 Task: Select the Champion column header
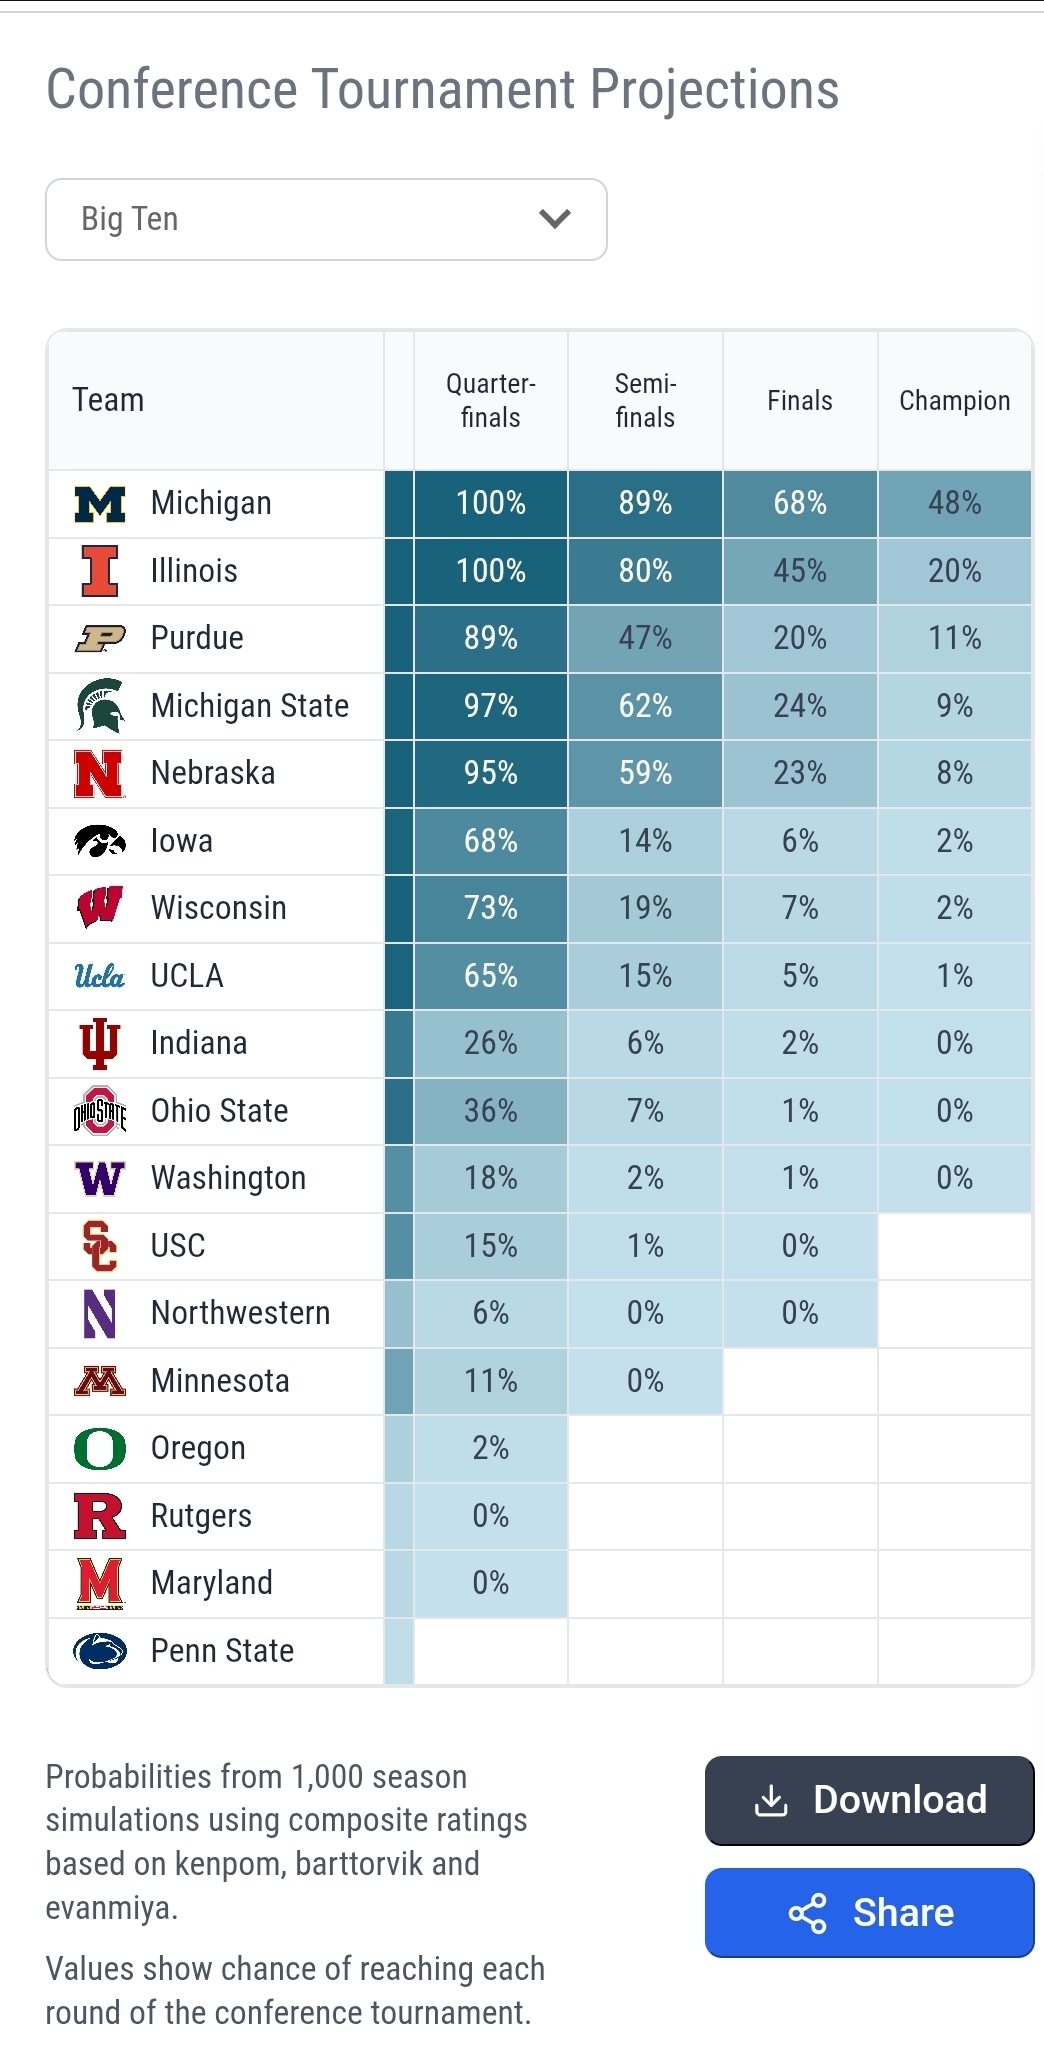click(x=954, y=401)
